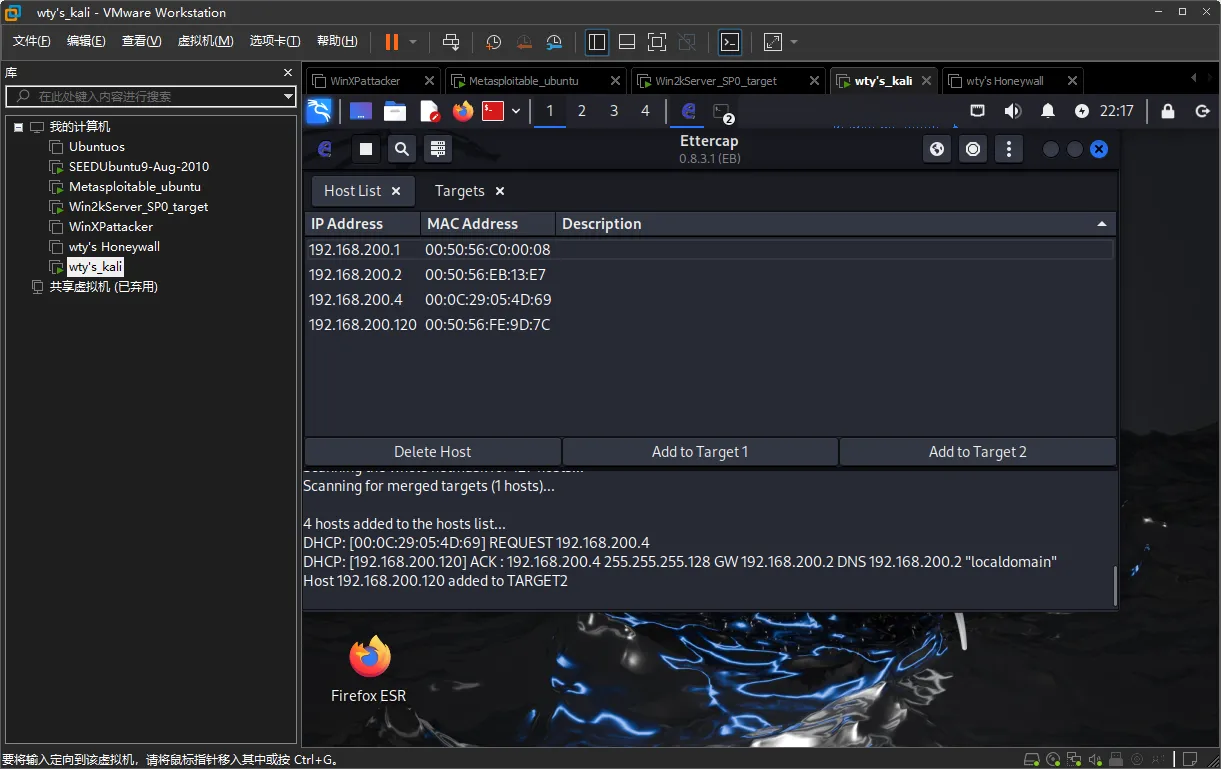Click VMware send Ctrl+Alt+Del icon
The height and width of the screenshot is (769, 1221).
[451, 42]
